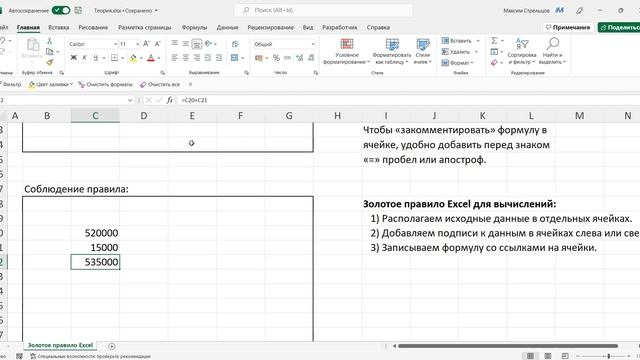Click the Format Painter brush icon
The width and height of the screenshot is (640, 360).
49,62
